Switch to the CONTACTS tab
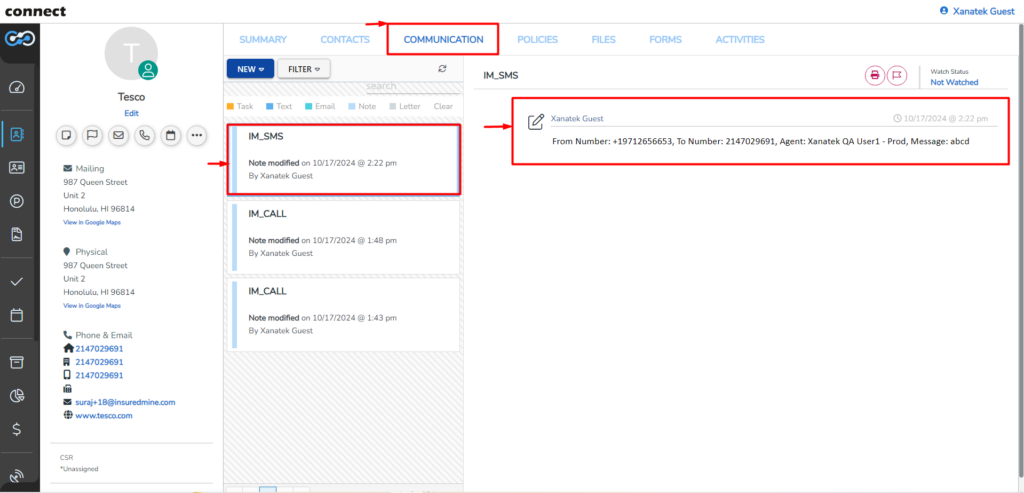1024x493 pixels. [x=345, y=39]
